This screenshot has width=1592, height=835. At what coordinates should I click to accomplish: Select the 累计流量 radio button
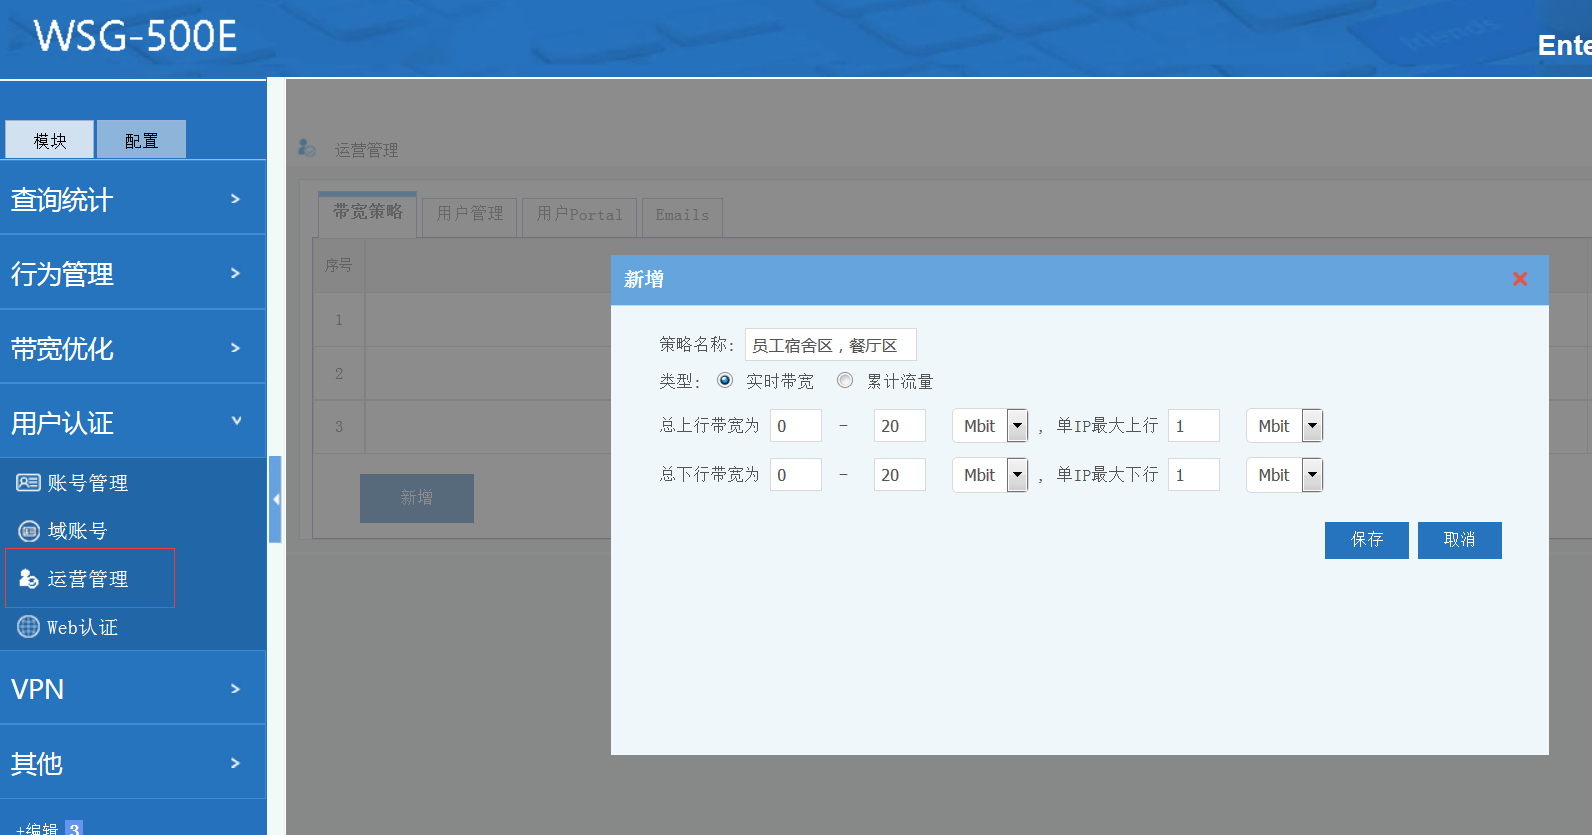point(845,380)
